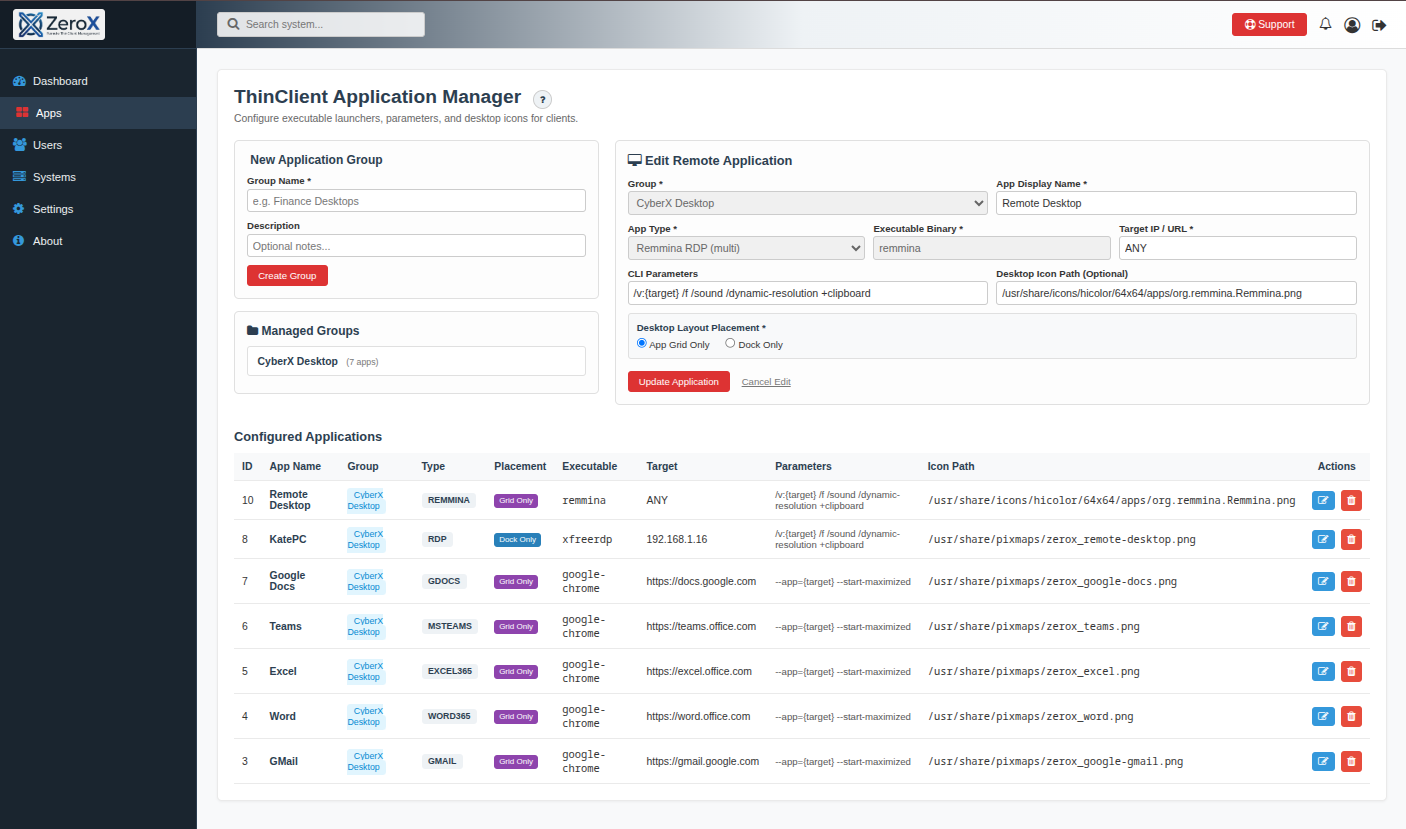1406x829 pixels.
Task: Click the Placement column header
Action: 520,466
